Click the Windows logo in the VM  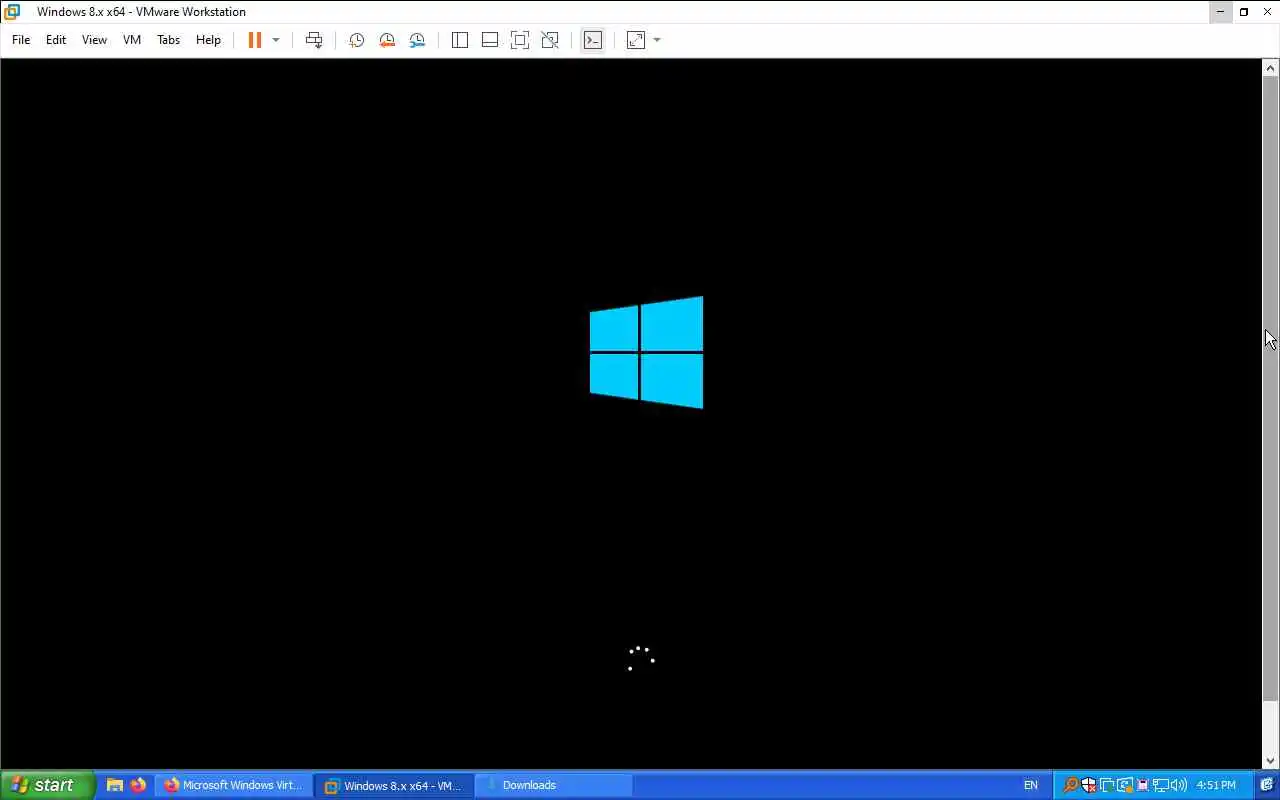(646, 352)
